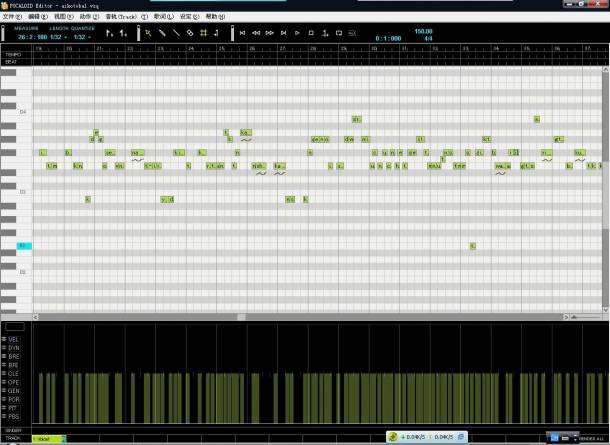Rewind playback
This screenshot has width=610, height=445.
256,33
